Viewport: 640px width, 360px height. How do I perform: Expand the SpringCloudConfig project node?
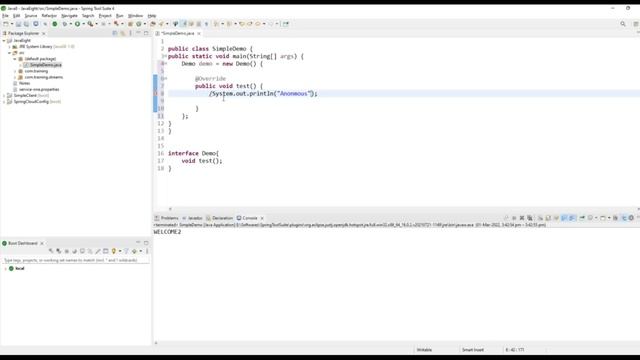[4, 102]
